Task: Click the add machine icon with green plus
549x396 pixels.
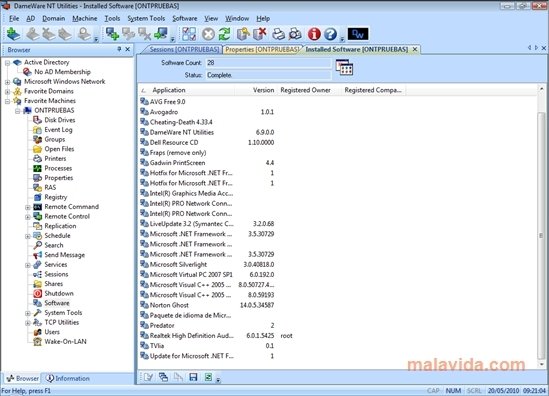Action: (112, 34)
